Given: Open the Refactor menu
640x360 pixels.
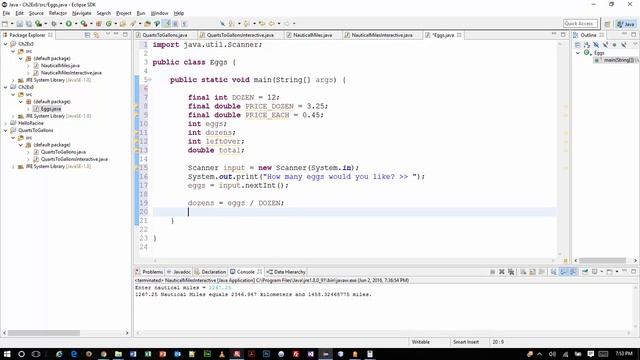Looking at the screenshot, I should click(x=58, y=13).
